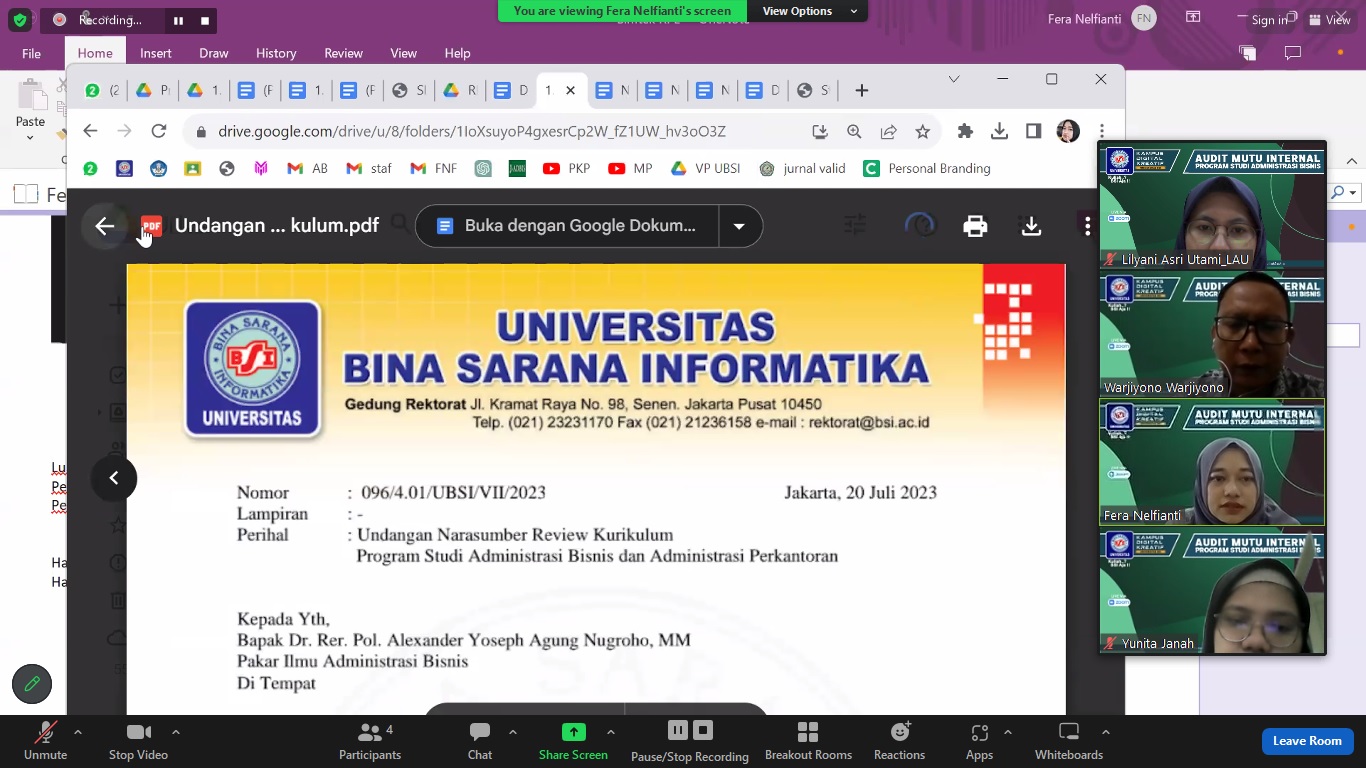
Task: Open a new Chrome tab
Action: pyautogui.click(x=862, y=90)
